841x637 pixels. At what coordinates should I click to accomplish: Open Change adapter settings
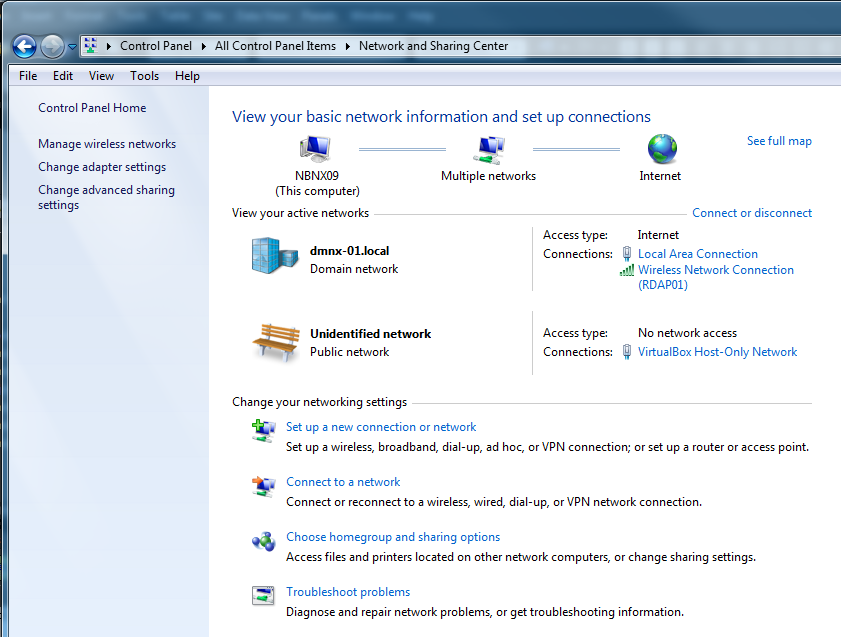(102, 167)
